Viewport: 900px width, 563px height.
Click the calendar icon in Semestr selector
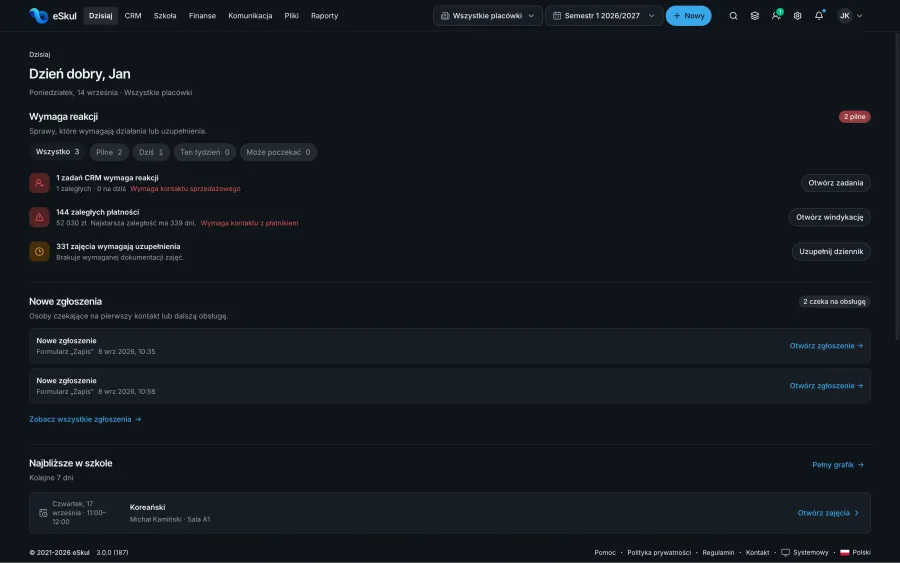click(x=556, y=16)
